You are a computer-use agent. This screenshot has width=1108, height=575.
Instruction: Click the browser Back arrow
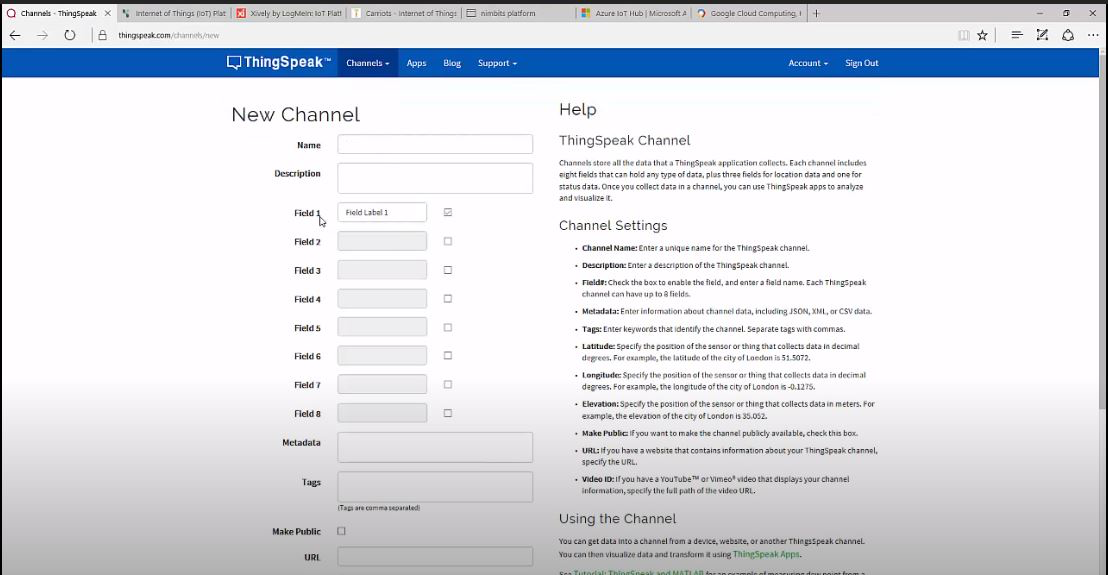pyautogui.click(x=15, y=35)
